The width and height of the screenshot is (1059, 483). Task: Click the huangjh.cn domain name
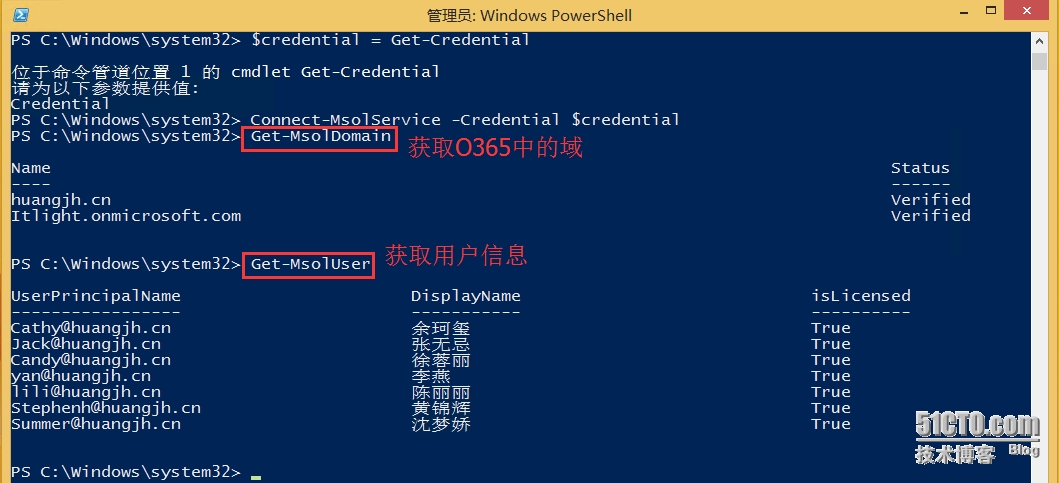pos(61,200)
